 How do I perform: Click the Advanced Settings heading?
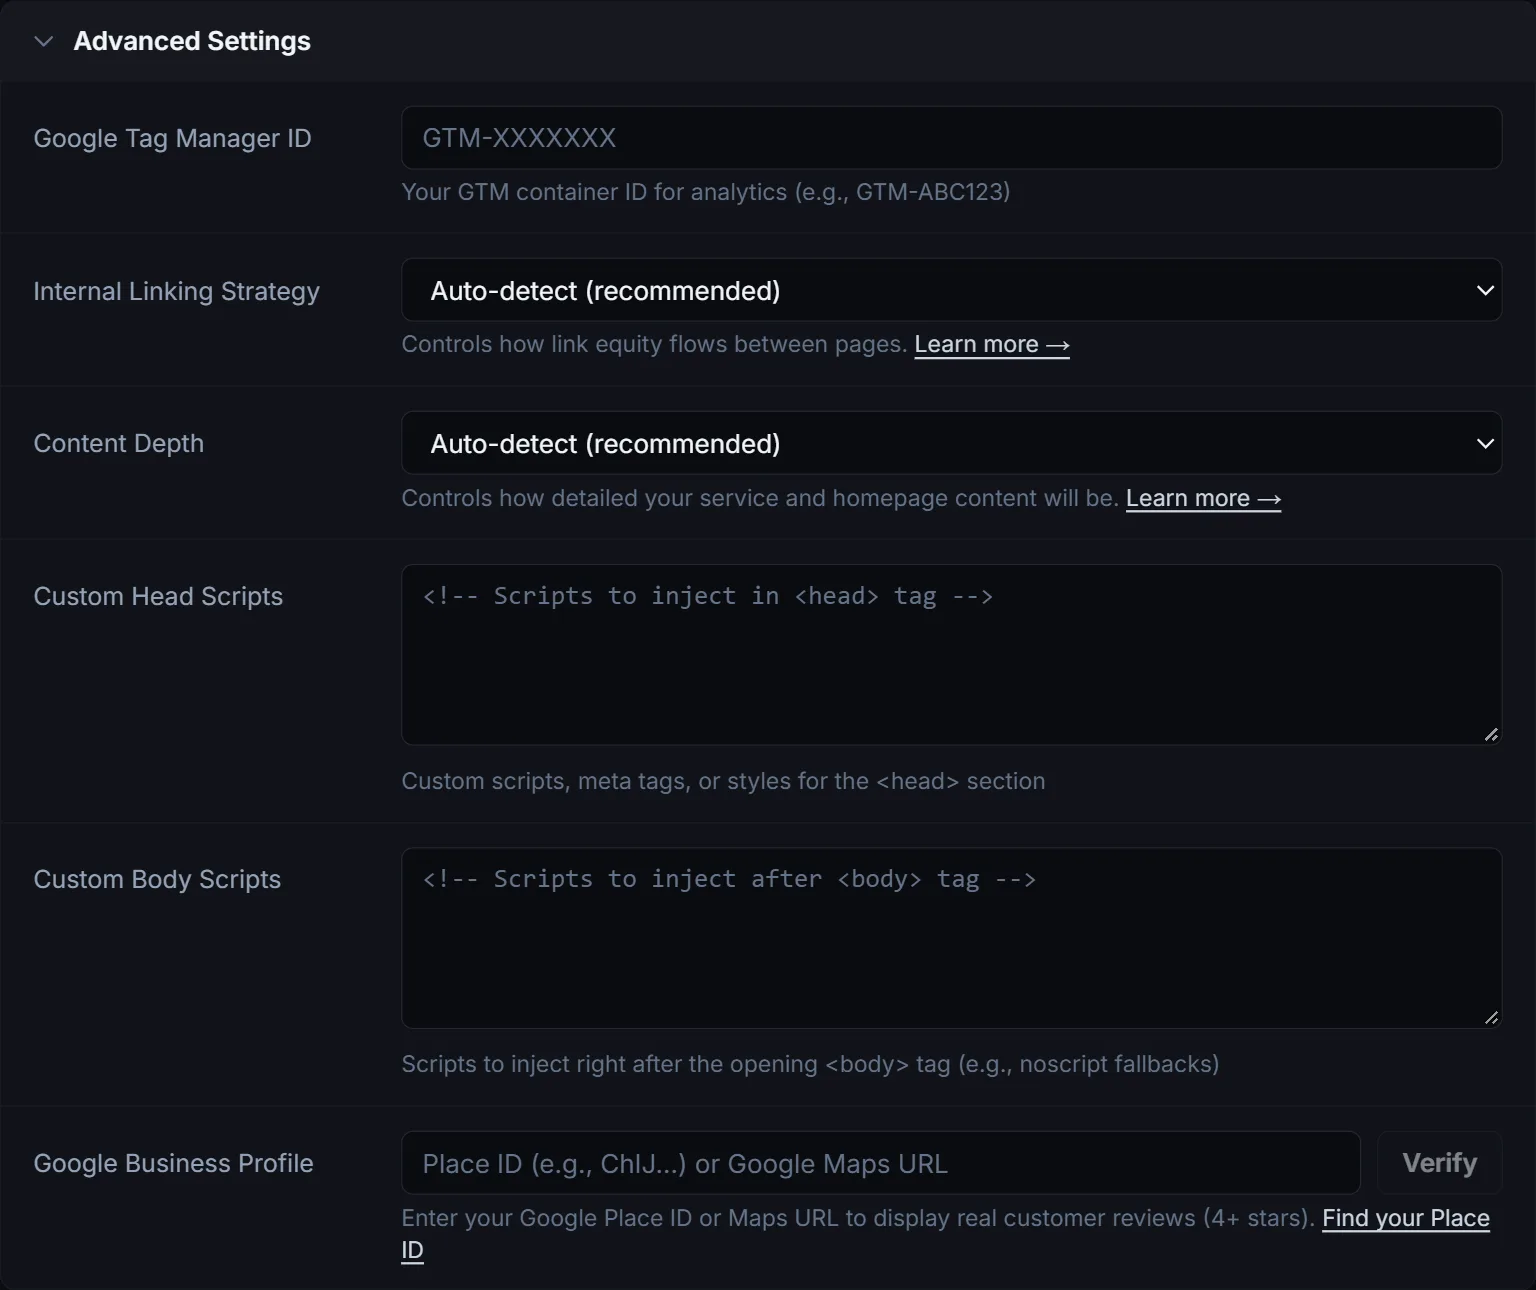pos(192,41)
